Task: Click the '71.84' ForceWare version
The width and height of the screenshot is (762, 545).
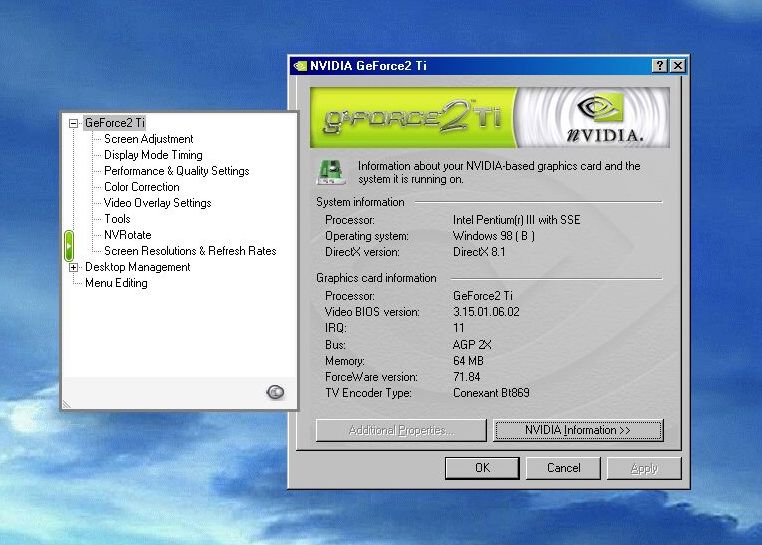Action: [467, 377]
